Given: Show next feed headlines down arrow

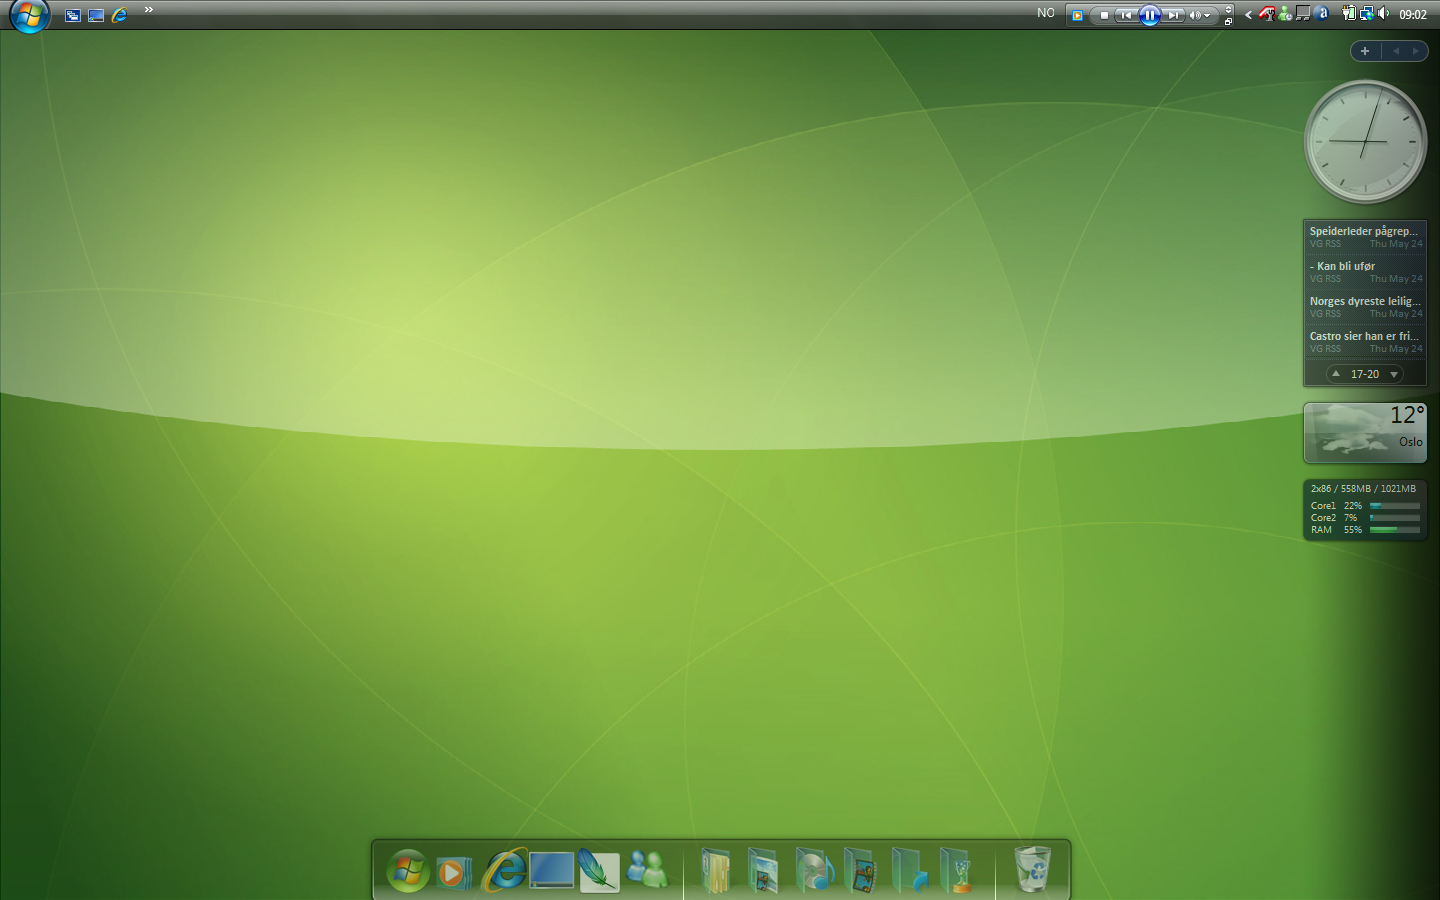Looking at the screenshot, I should 1394,374.
